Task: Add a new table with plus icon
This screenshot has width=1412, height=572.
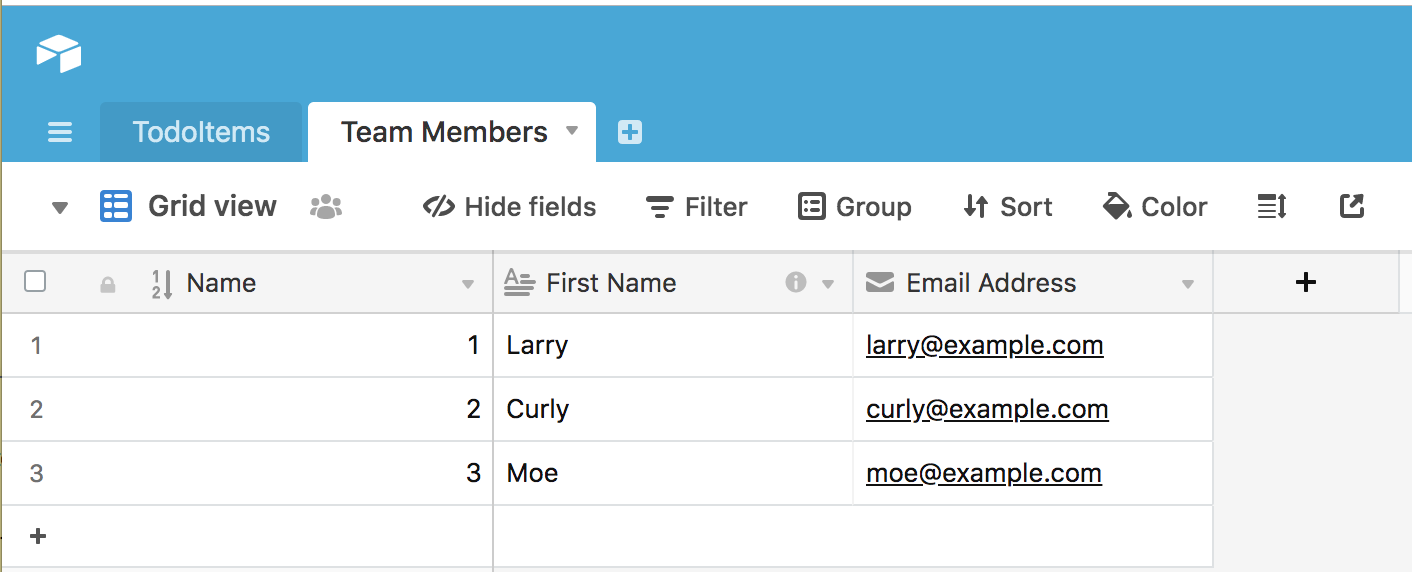Action: [x=630, y=132]
